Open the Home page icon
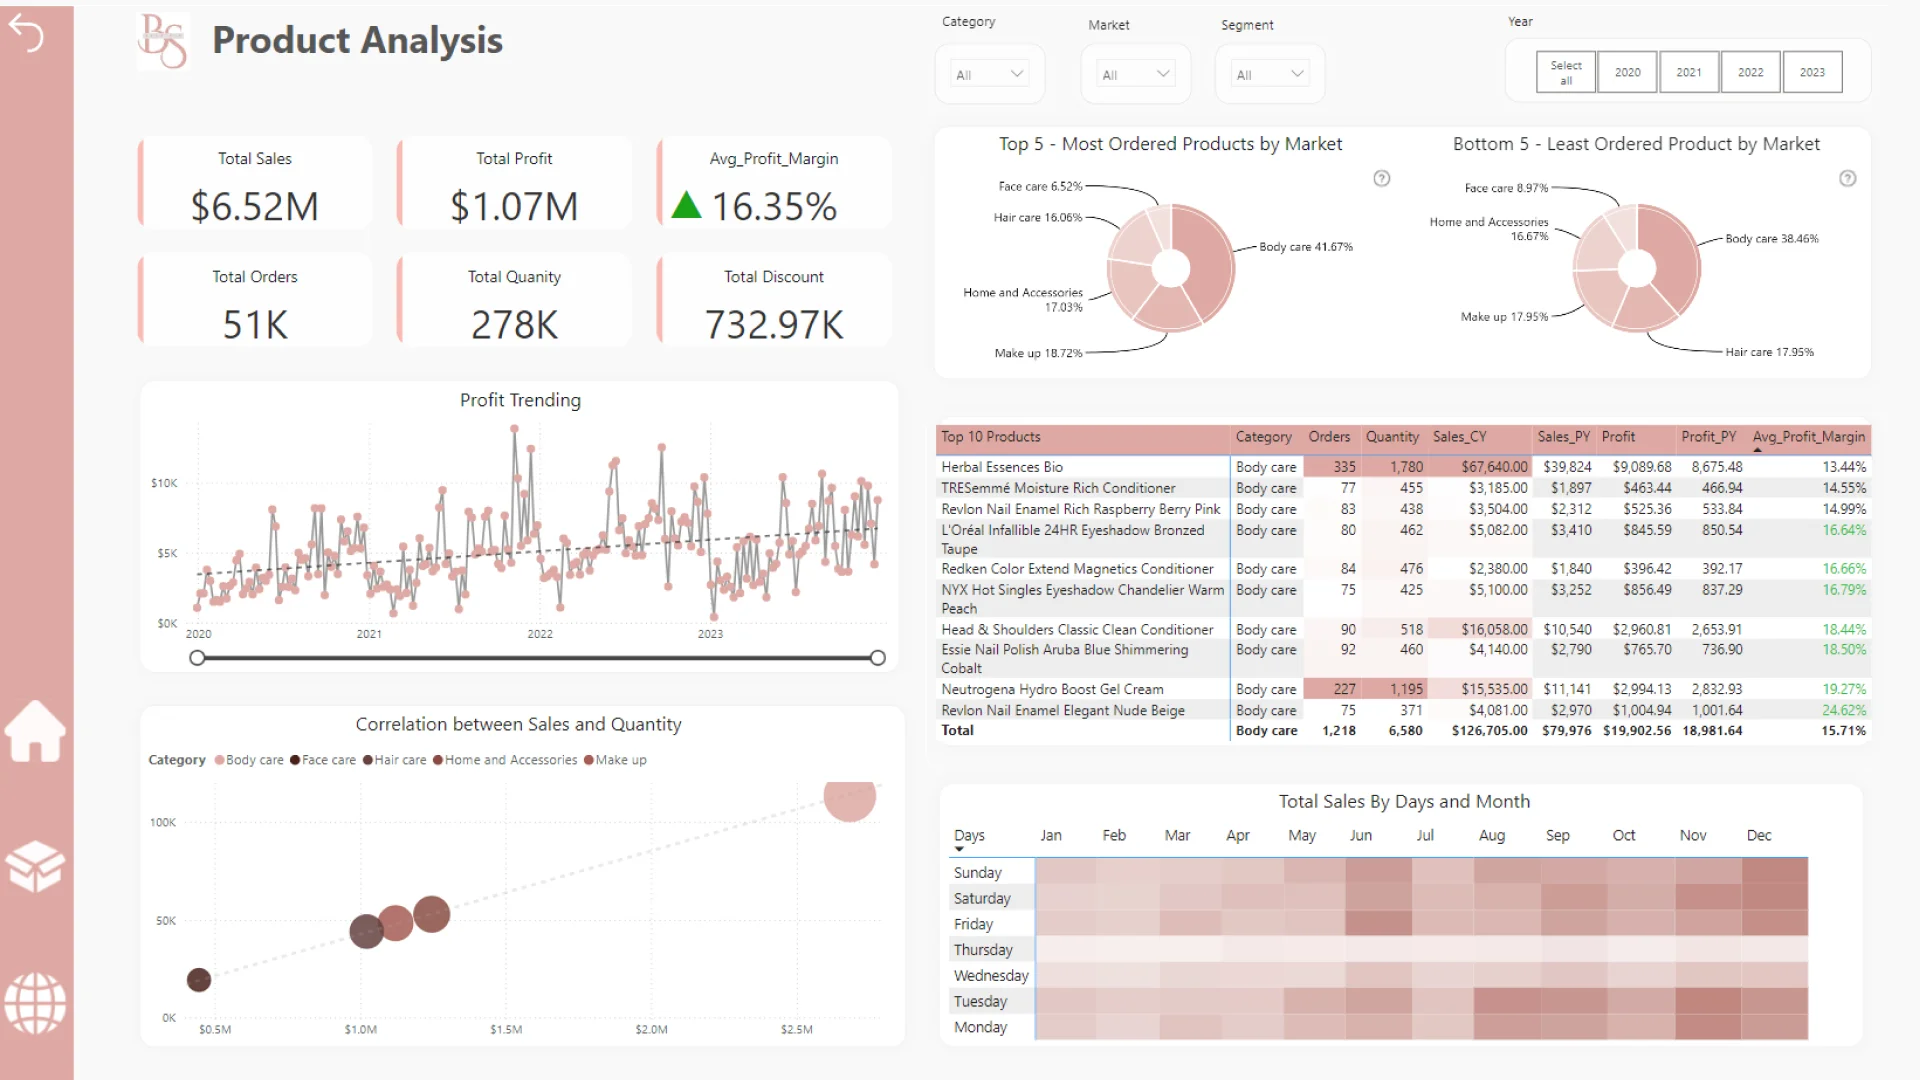Viewport: 1920px width, 1080px height. [36, 731]
